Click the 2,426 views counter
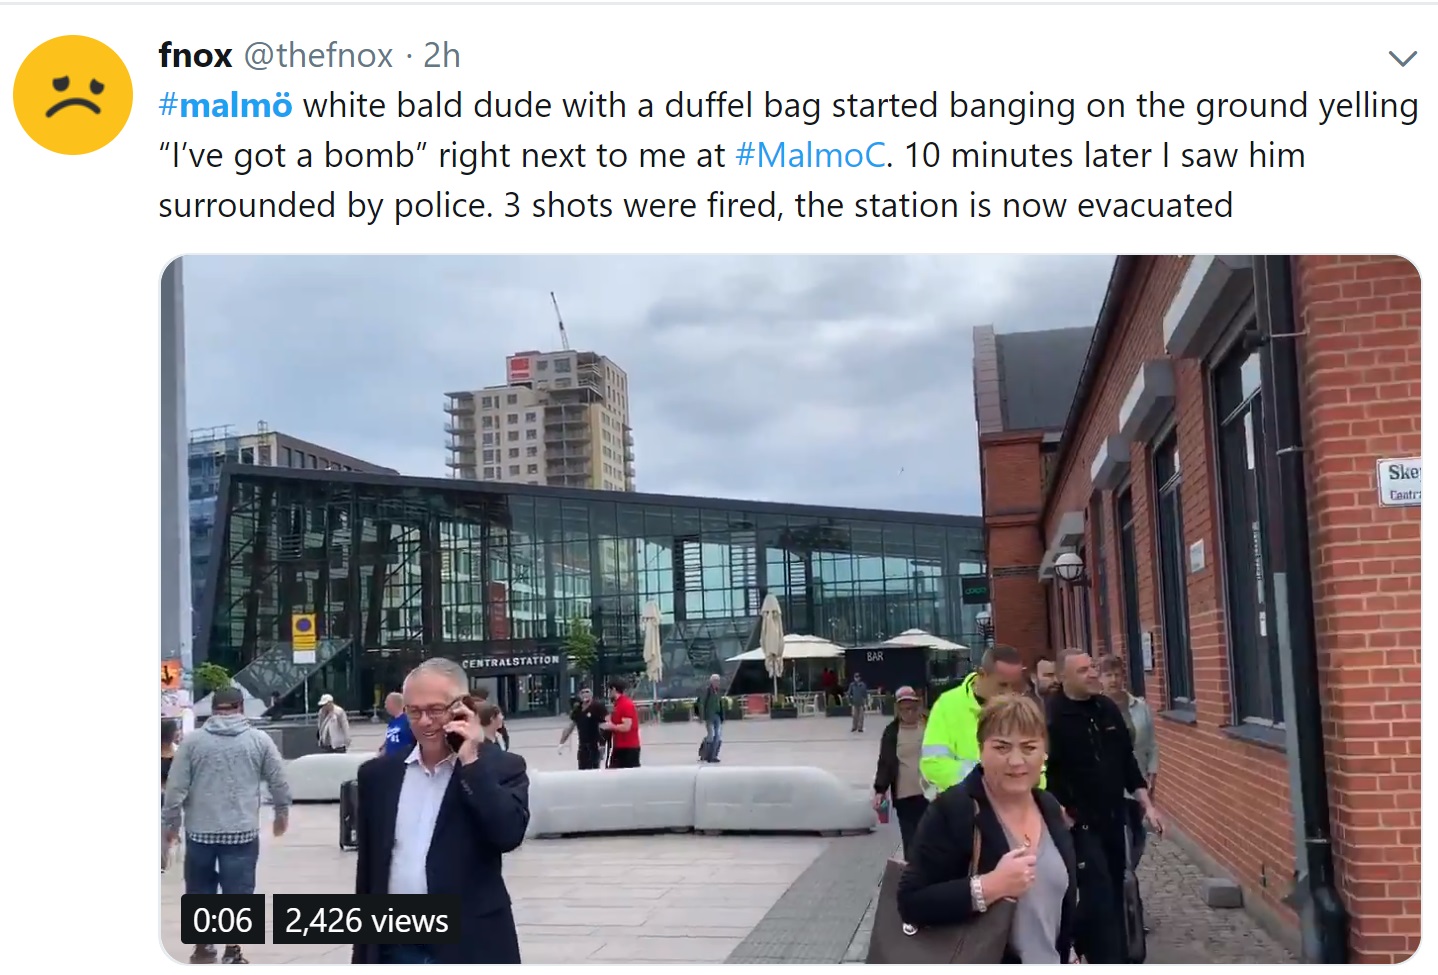 (x=366, y=919)
